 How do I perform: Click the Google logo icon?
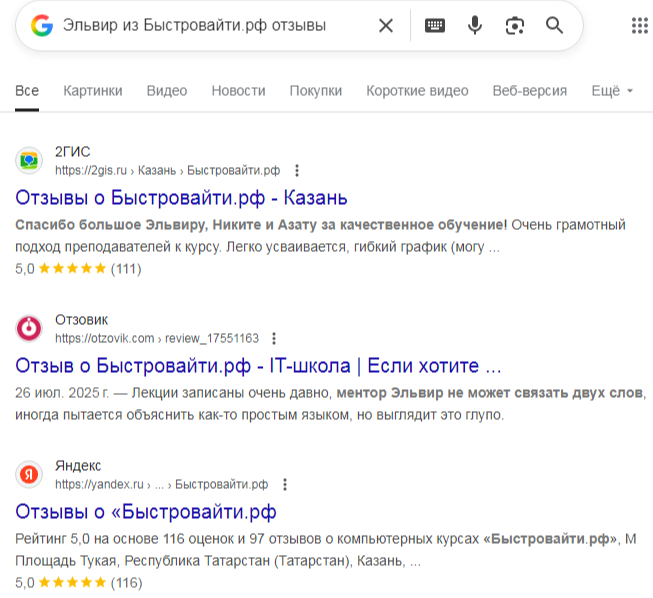pos(42,25)
